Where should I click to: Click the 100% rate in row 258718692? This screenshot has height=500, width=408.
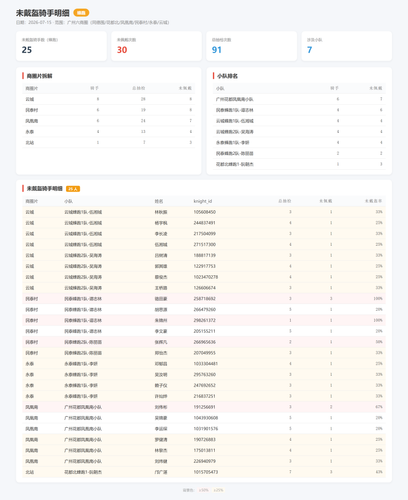378,299
